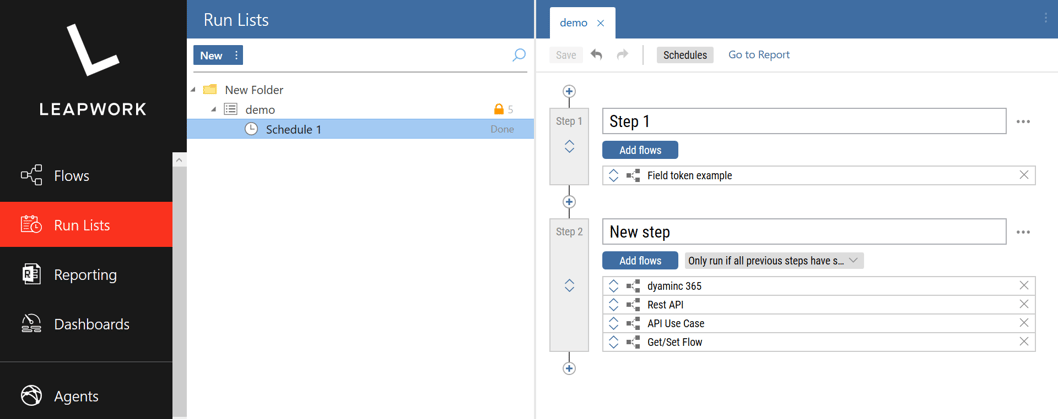Viewport: 1058px width, 419px height.
Task: Open the Reporting section icon
Action: coord(31,275)
